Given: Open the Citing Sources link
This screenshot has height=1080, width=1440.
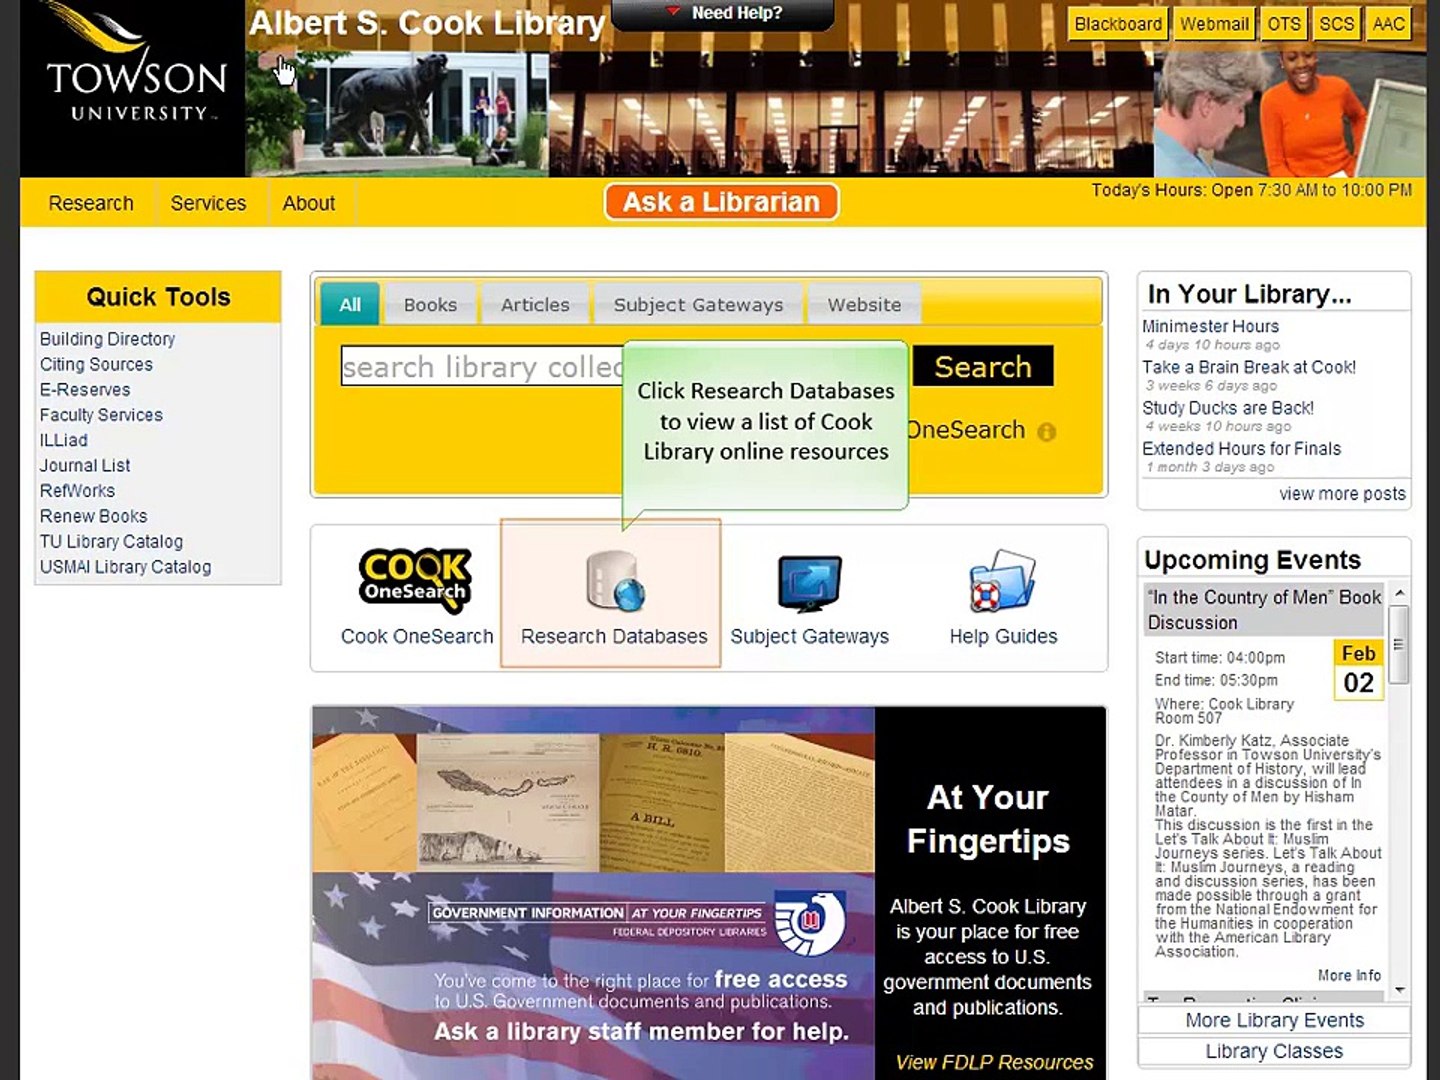Looking at the screenshot, I should 96,364.
